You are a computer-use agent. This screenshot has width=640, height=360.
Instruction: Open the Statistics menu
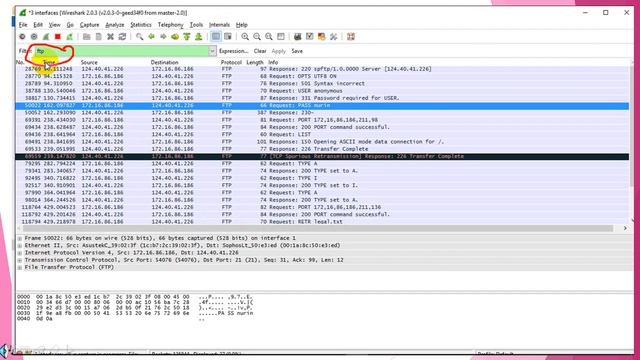point(141,25)
